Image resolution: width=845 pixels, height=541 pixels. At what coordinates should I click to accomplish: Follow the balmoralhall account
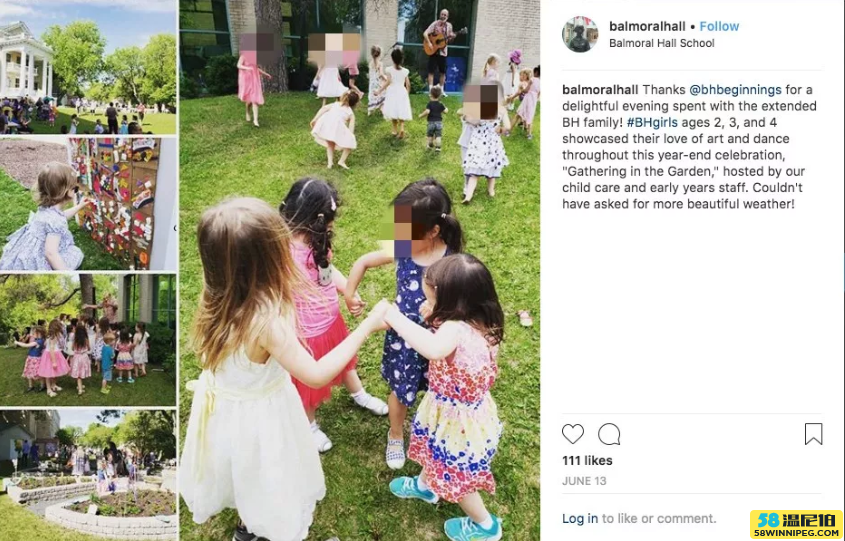[719, 26]
